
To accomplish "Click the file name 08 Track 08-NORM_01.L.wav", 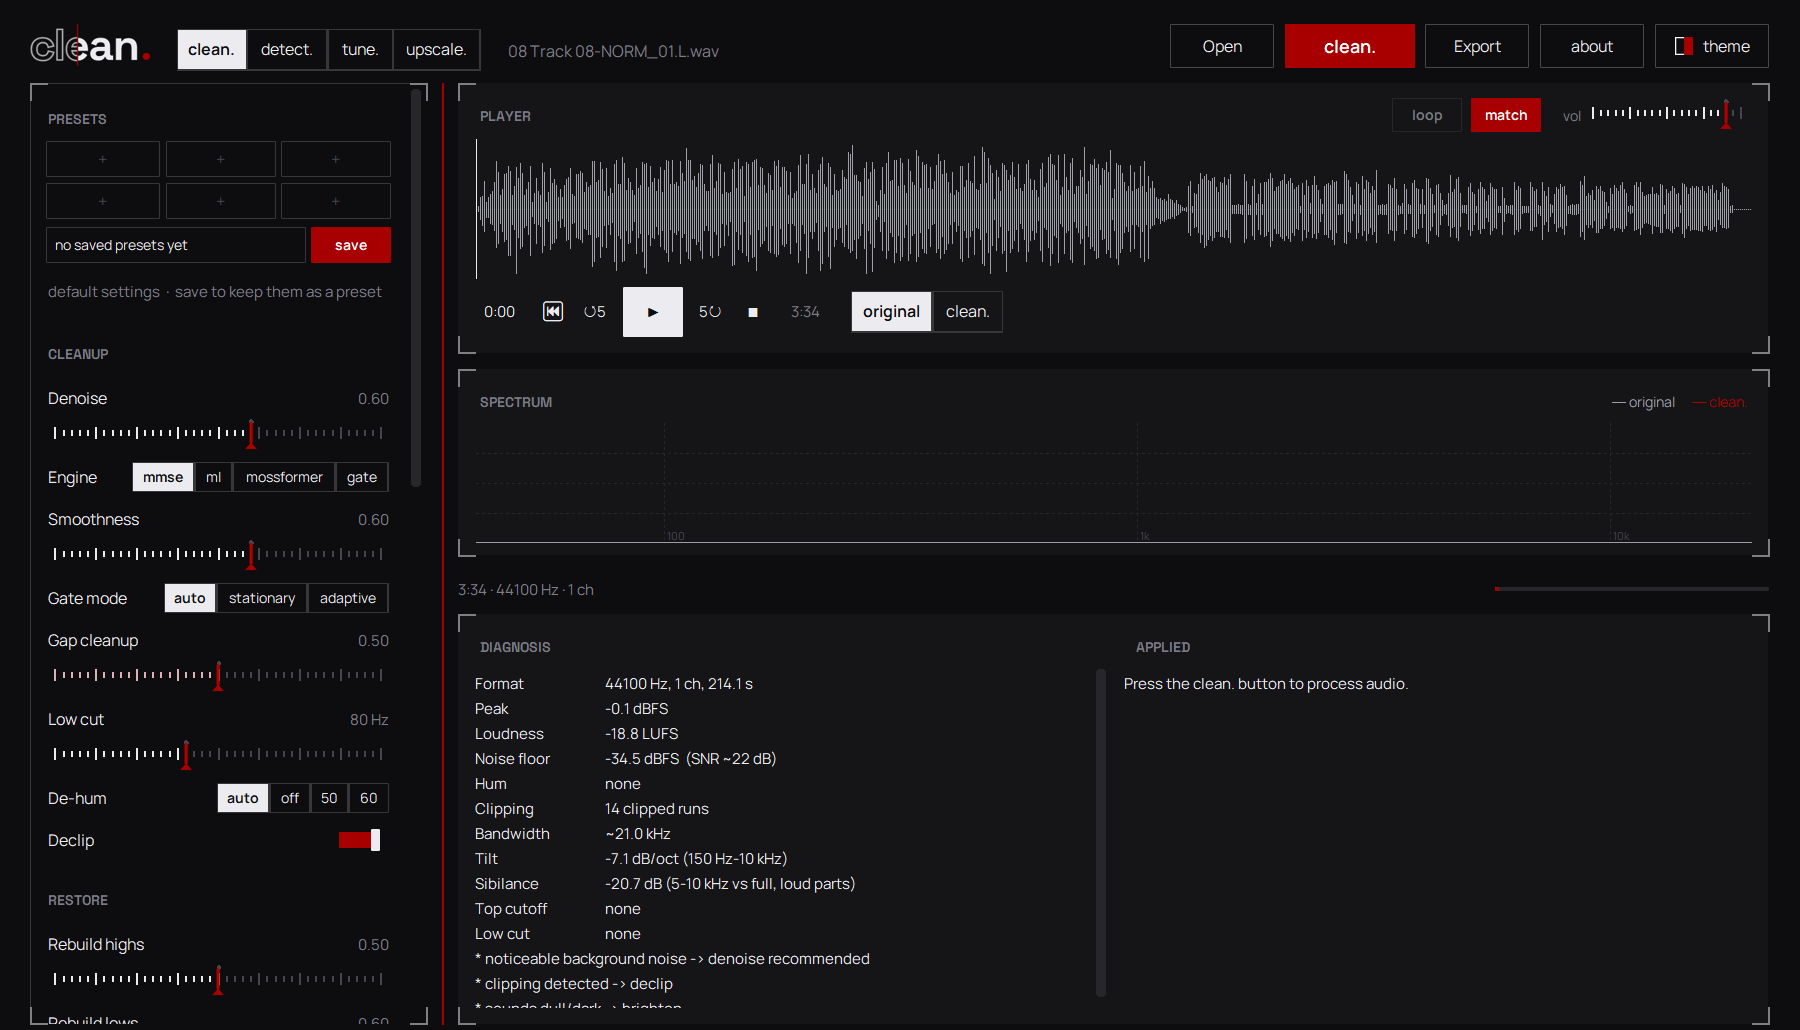I will (x=613, y=51).
